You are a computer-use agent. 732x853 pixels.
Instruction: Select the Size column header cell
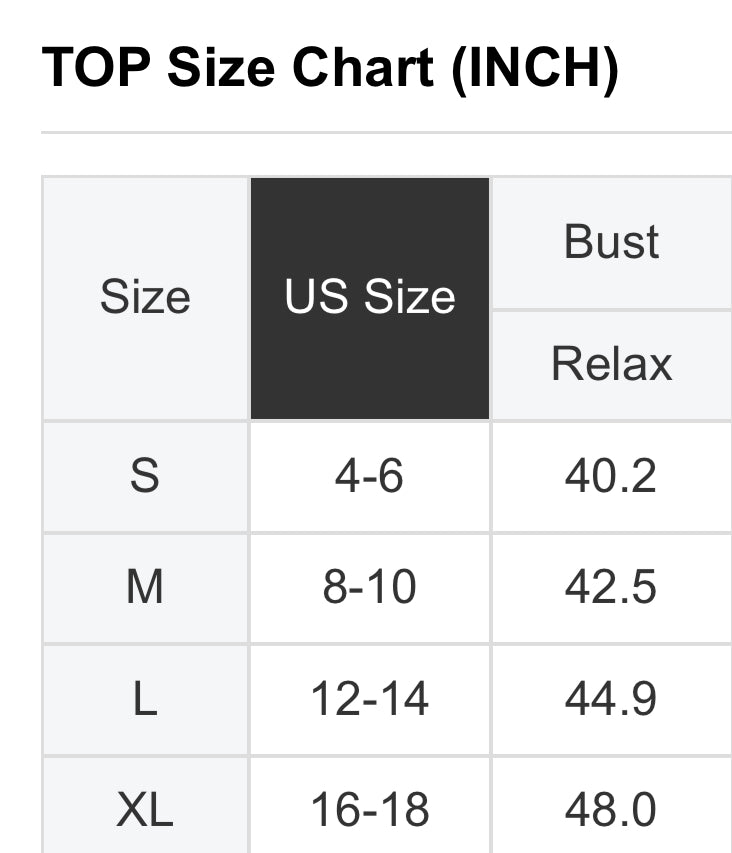145,298
